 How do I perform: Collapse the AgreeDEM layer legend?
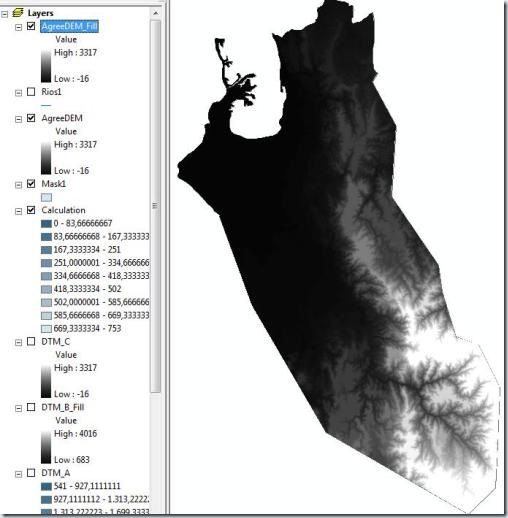coord(19,119)
